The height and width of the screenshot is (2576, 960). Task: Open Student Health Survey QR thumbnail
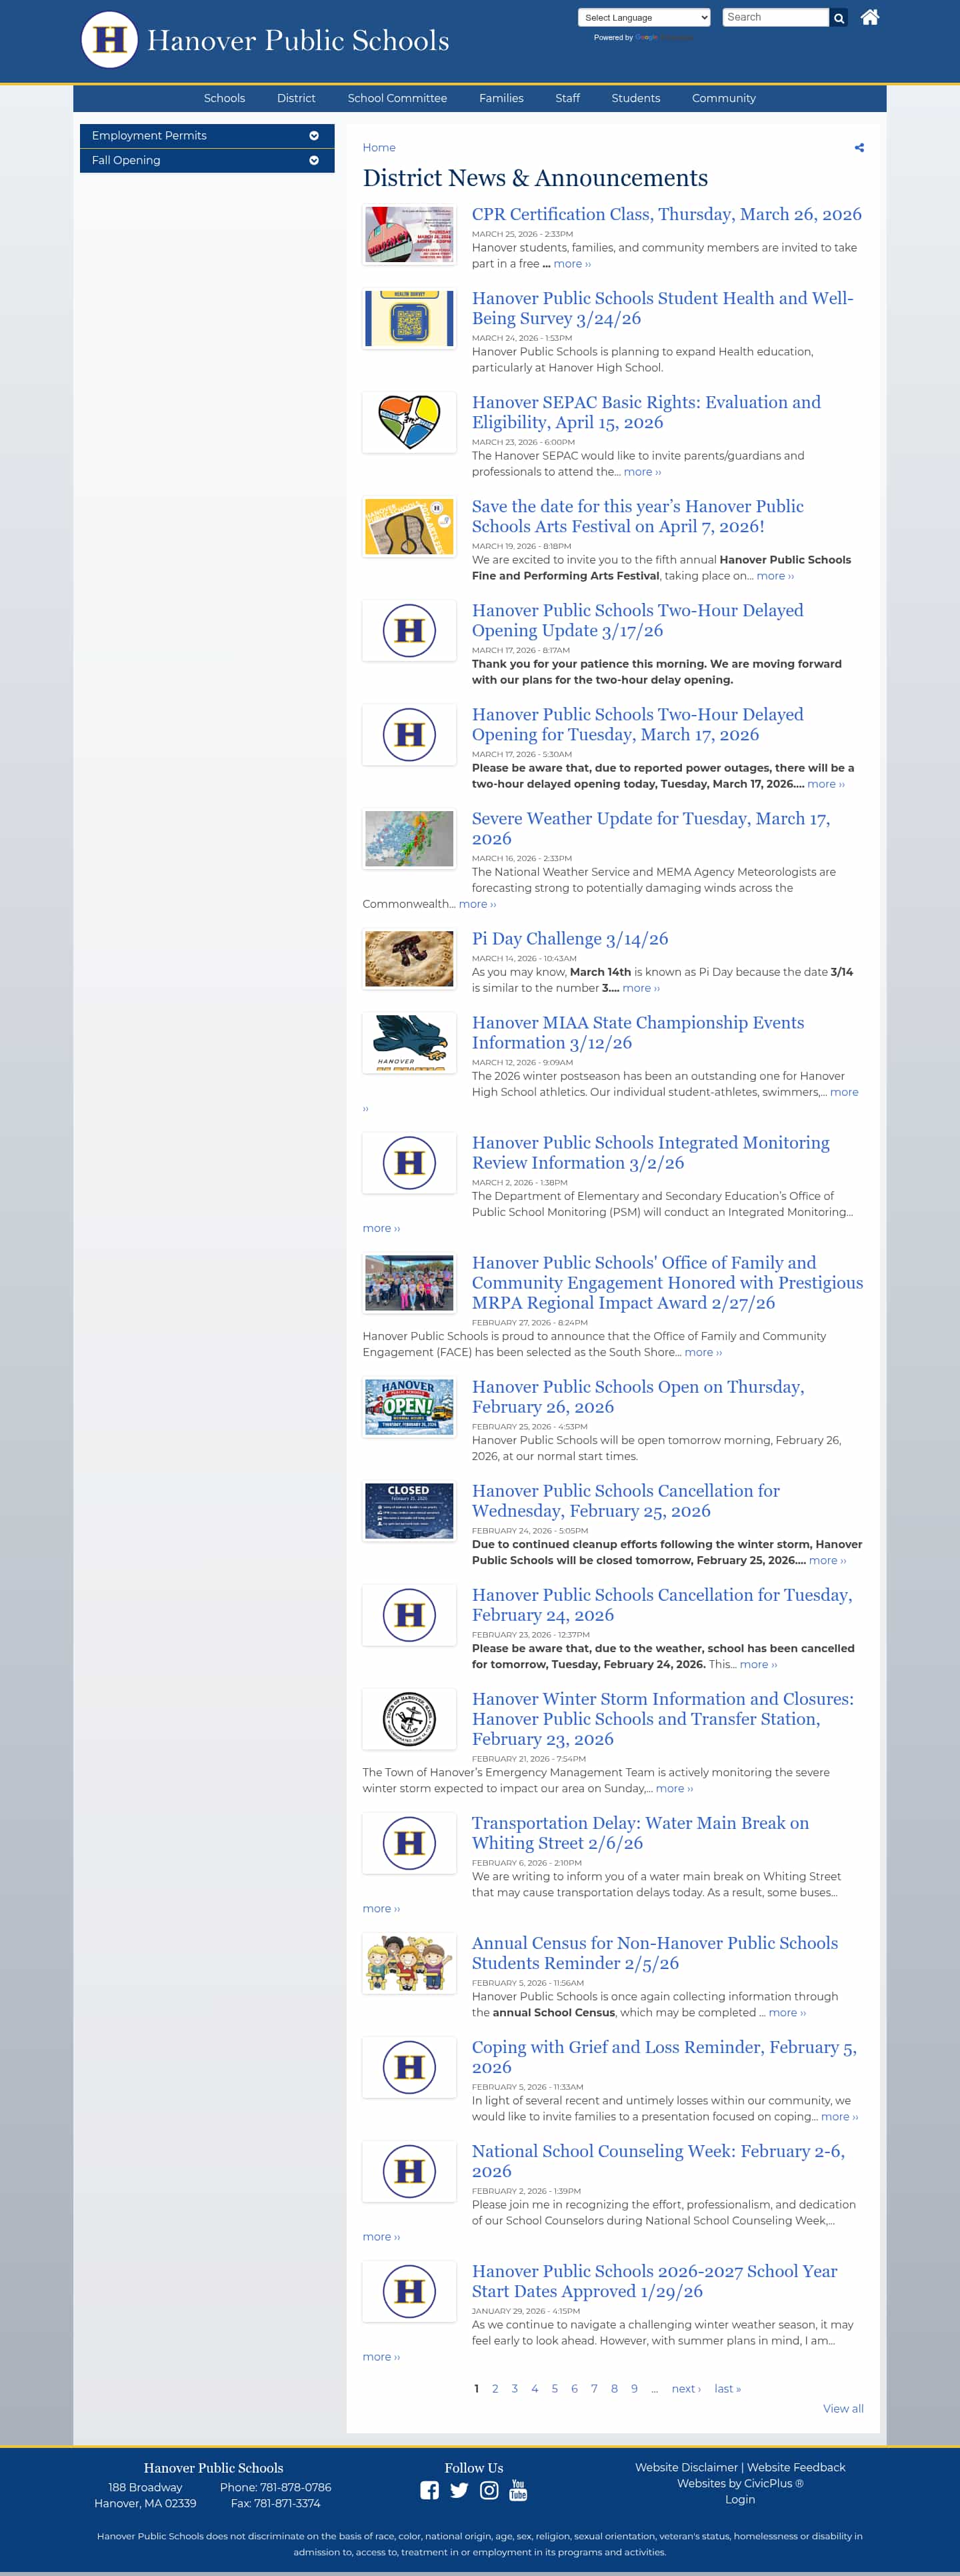(x=409, y=319)
